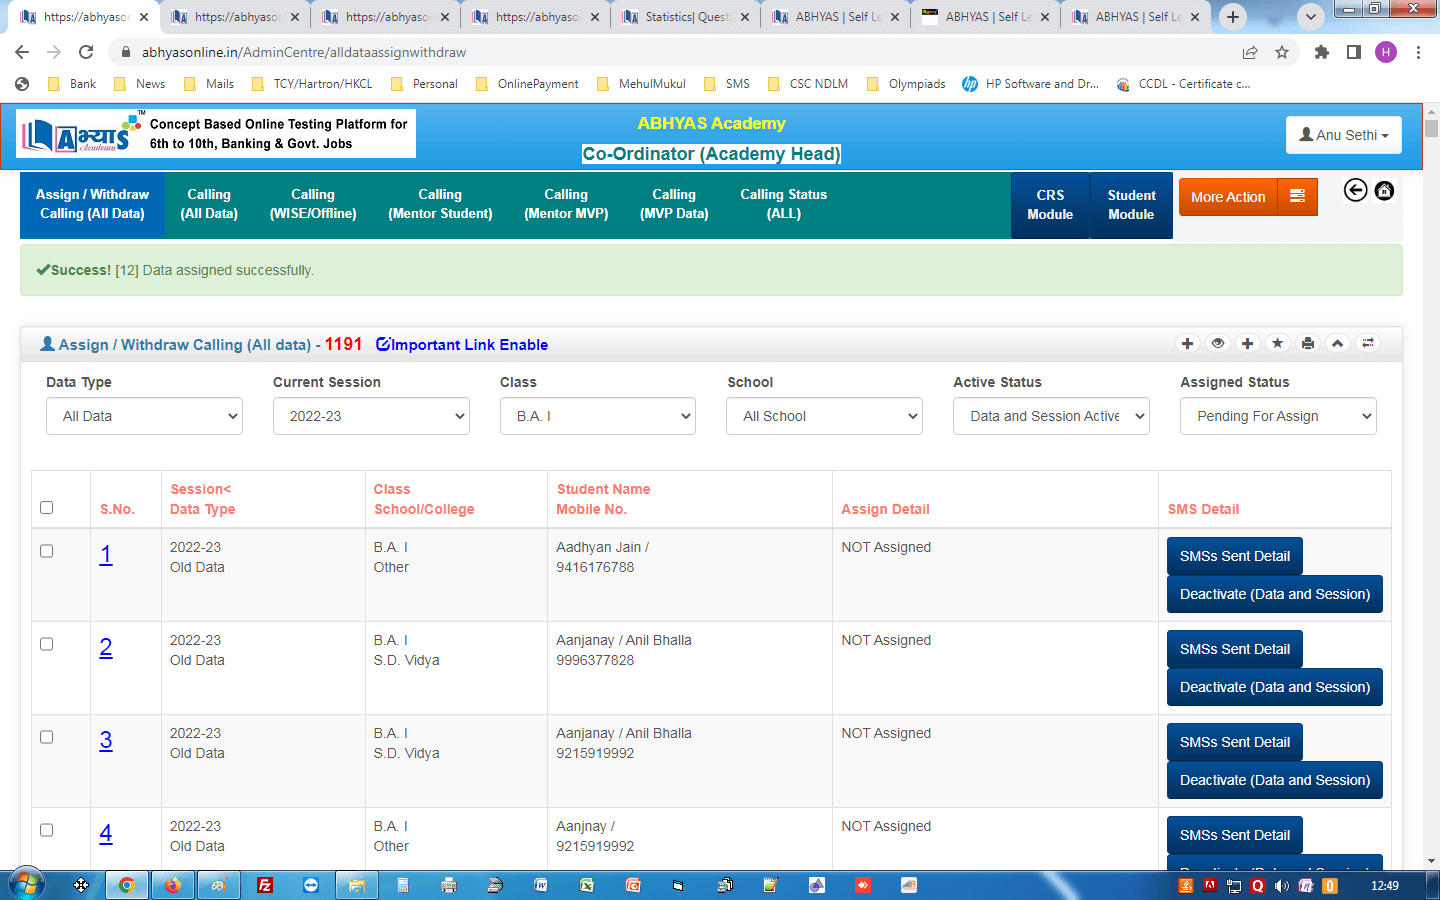1440x900 pixels.
Task: Open FileZilla from the taskbar
Action: coord(265,885)
